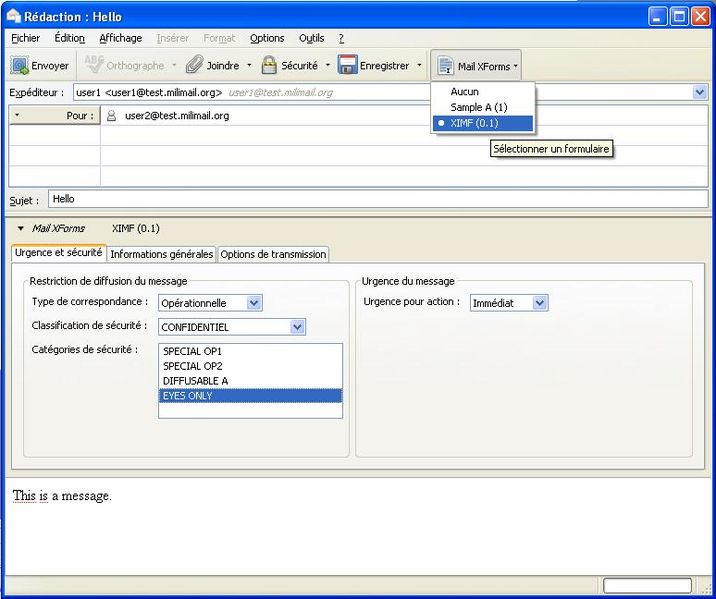The image size is (716, 599).
Task: Click into the message body text
Action: pyautogui.click(x=62, y=496)
